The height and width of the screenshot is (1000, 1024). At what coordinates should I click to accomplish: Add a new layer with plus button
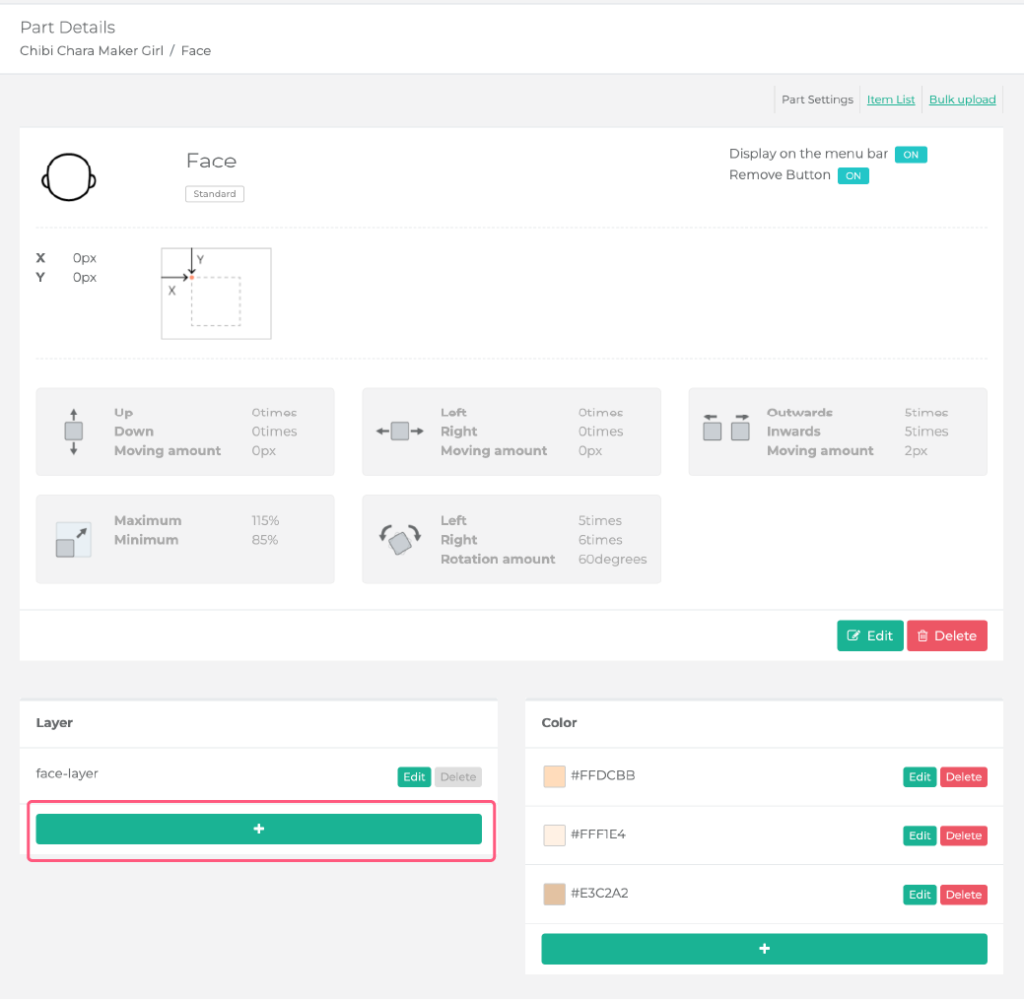click(x=259, y=829)
